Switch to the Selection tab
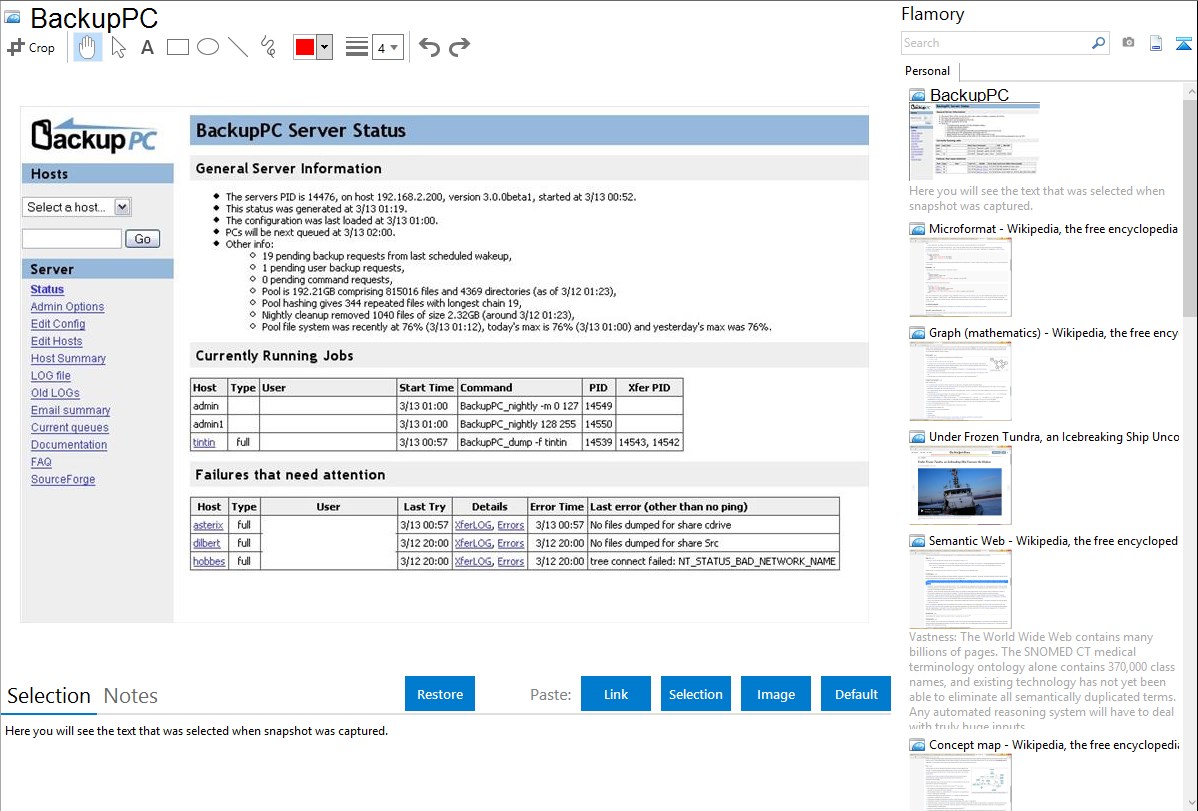This screenshot has width=1198, height=811. 49,696
